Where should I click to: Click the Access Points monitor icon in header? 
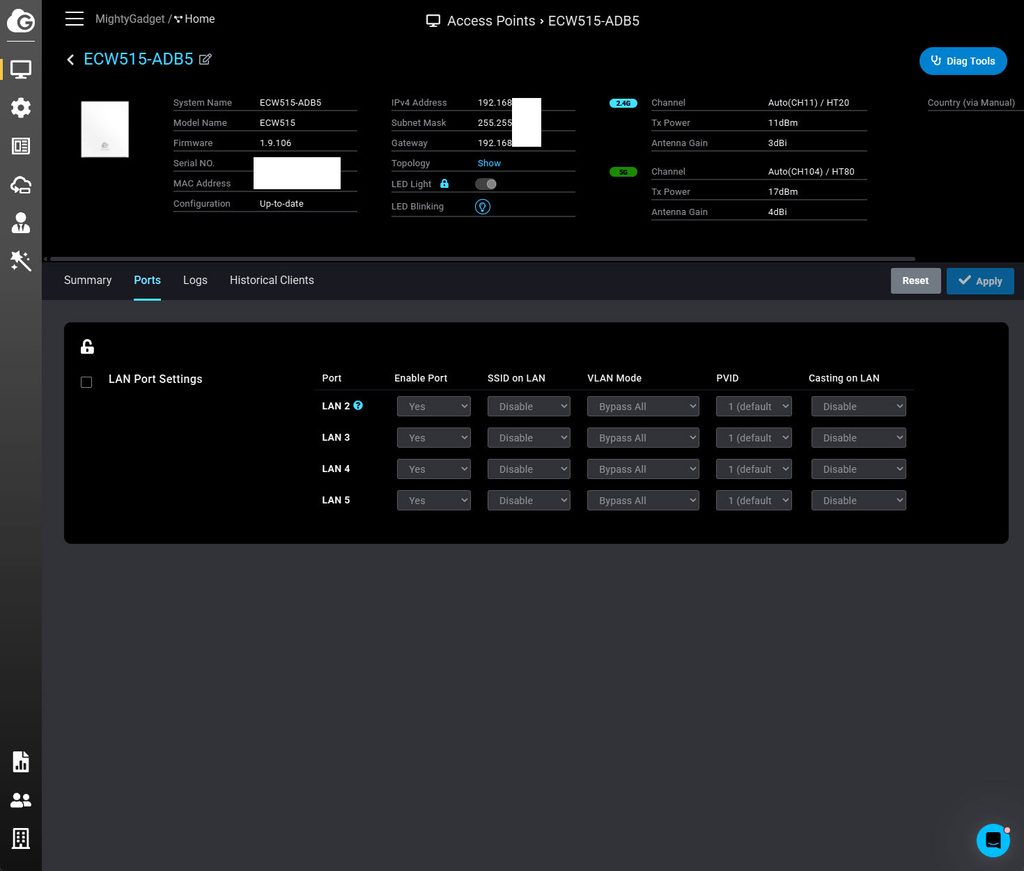coord(433,21)
